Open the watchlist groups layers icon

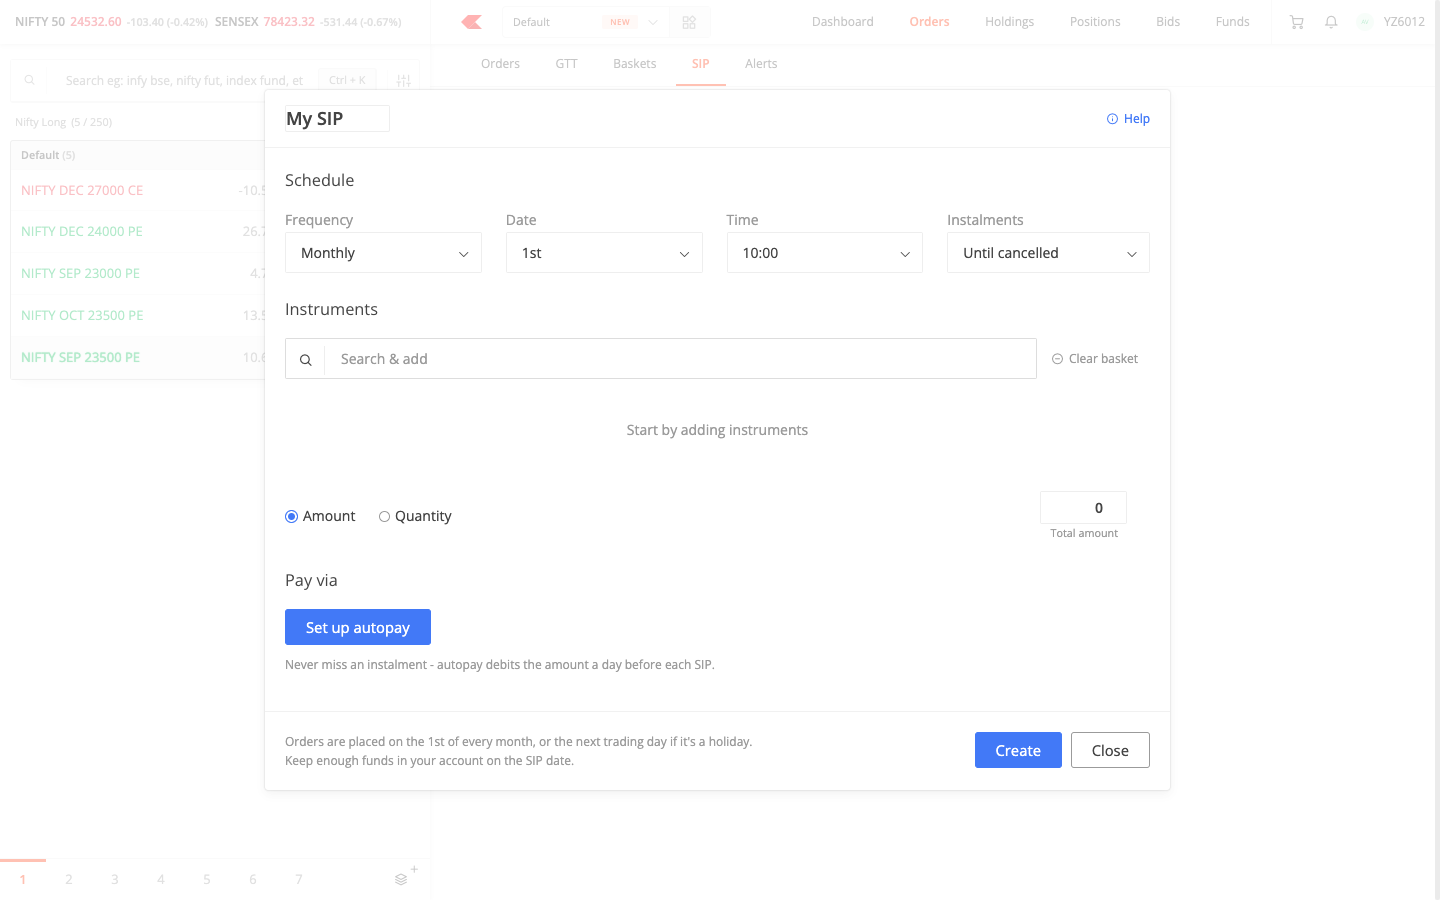tap(401, 880)
